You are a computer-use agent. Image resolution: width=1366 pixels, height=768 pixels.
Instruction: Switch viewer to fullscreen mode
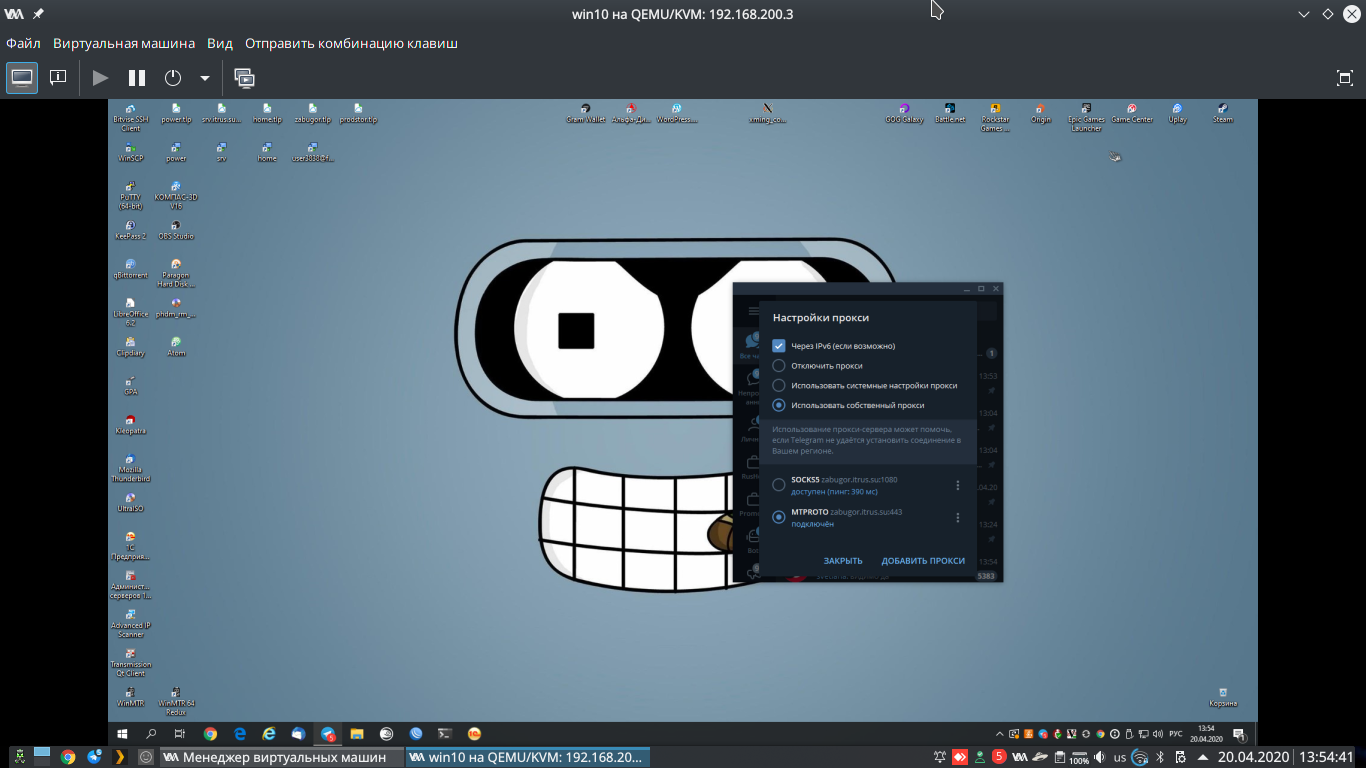pos(1345,77)
